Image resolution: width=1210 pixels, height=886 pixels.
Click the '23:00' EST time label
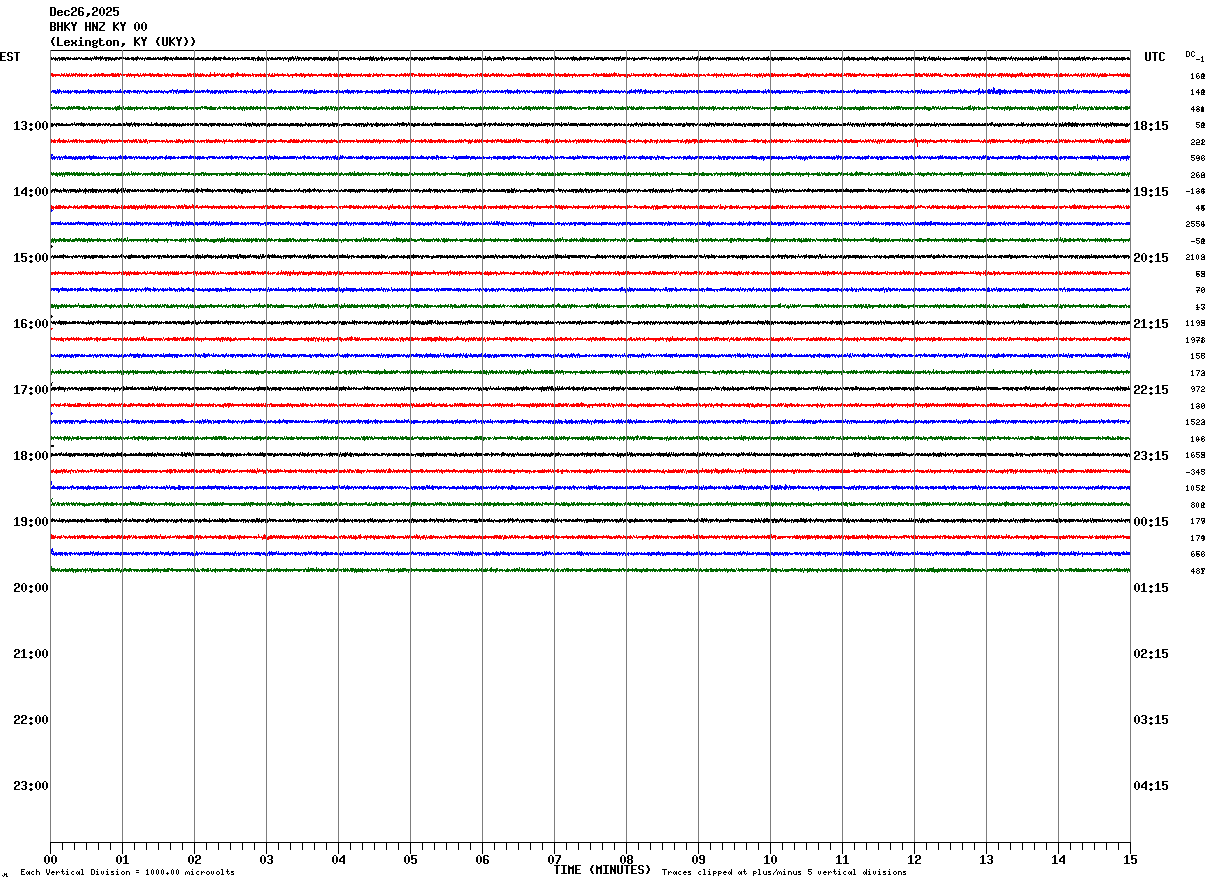(x=30, y=786)
